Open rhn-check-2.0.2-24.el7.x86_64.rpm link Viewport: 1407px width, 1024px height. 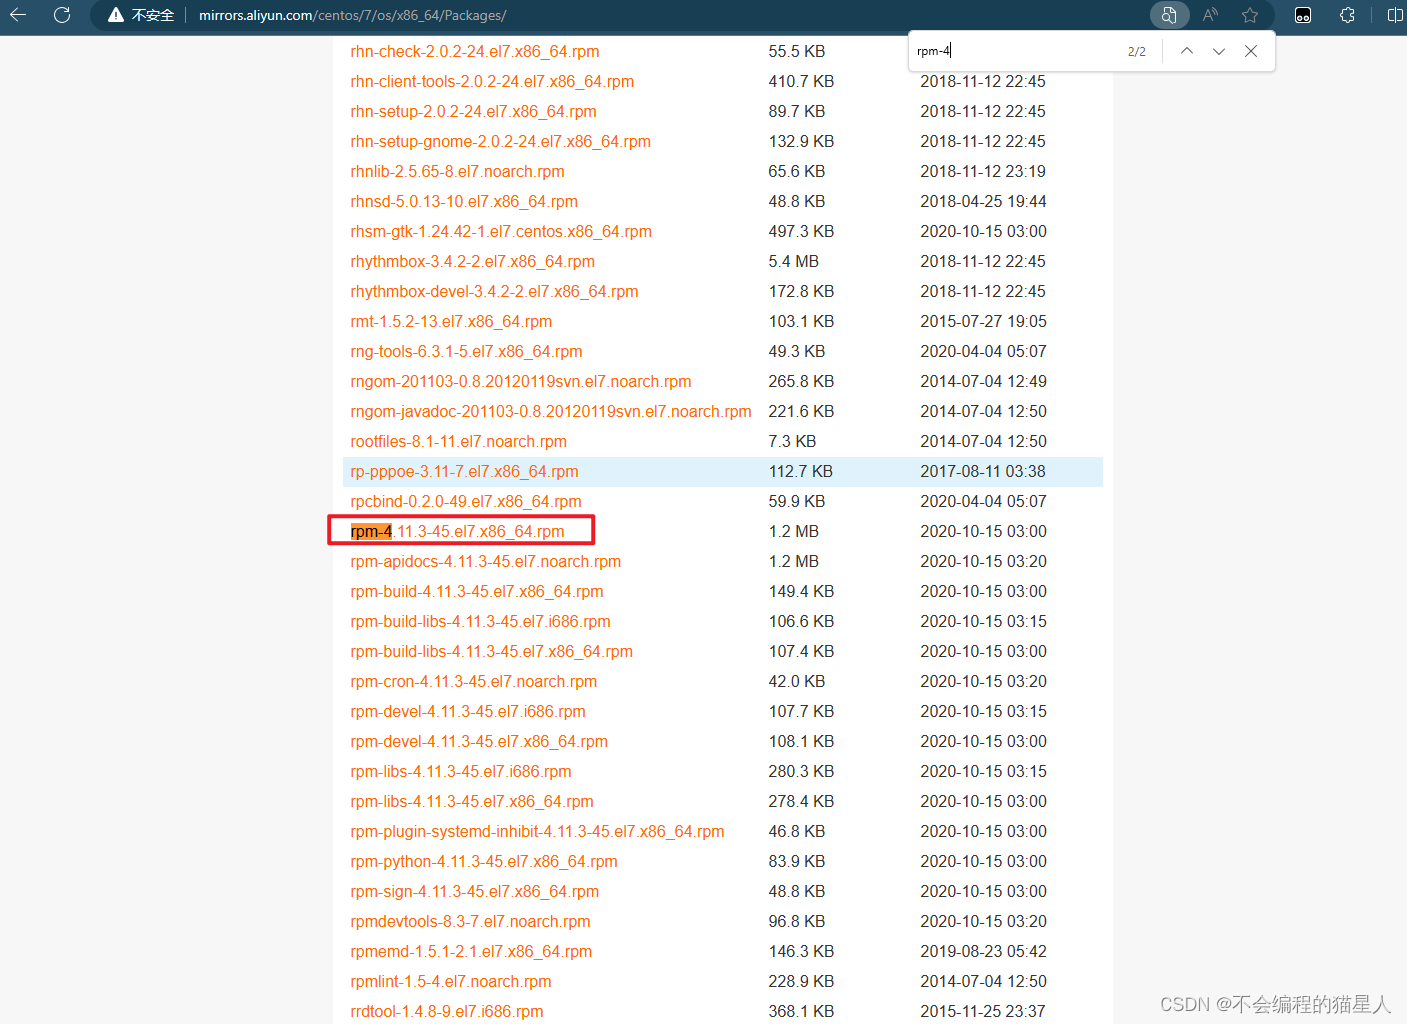[x=475, y=51]
